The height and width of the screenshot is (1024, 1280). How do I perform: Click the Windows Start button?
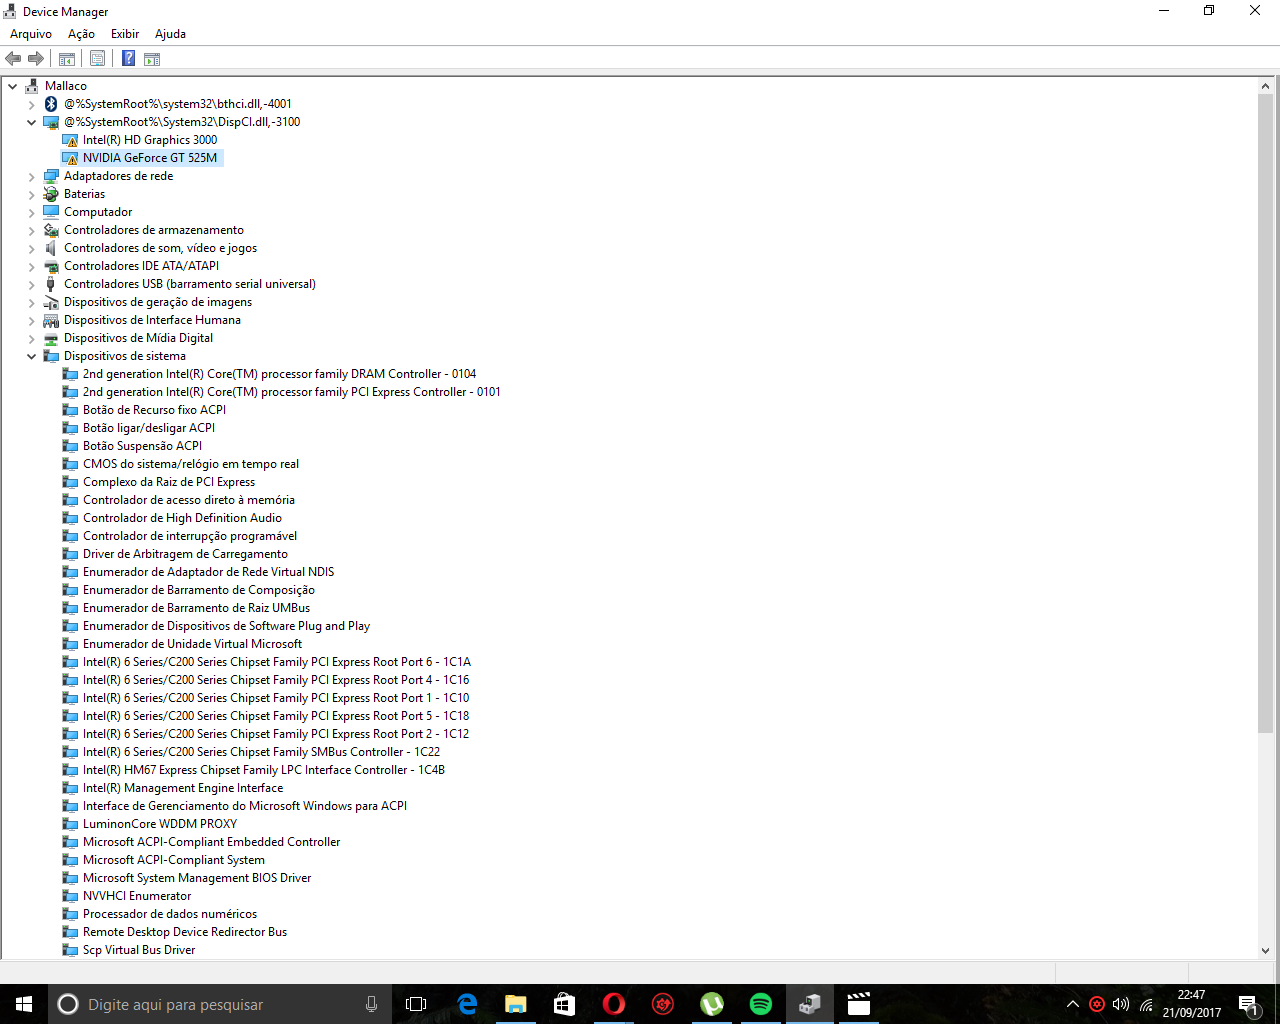tap(24, 1004)
